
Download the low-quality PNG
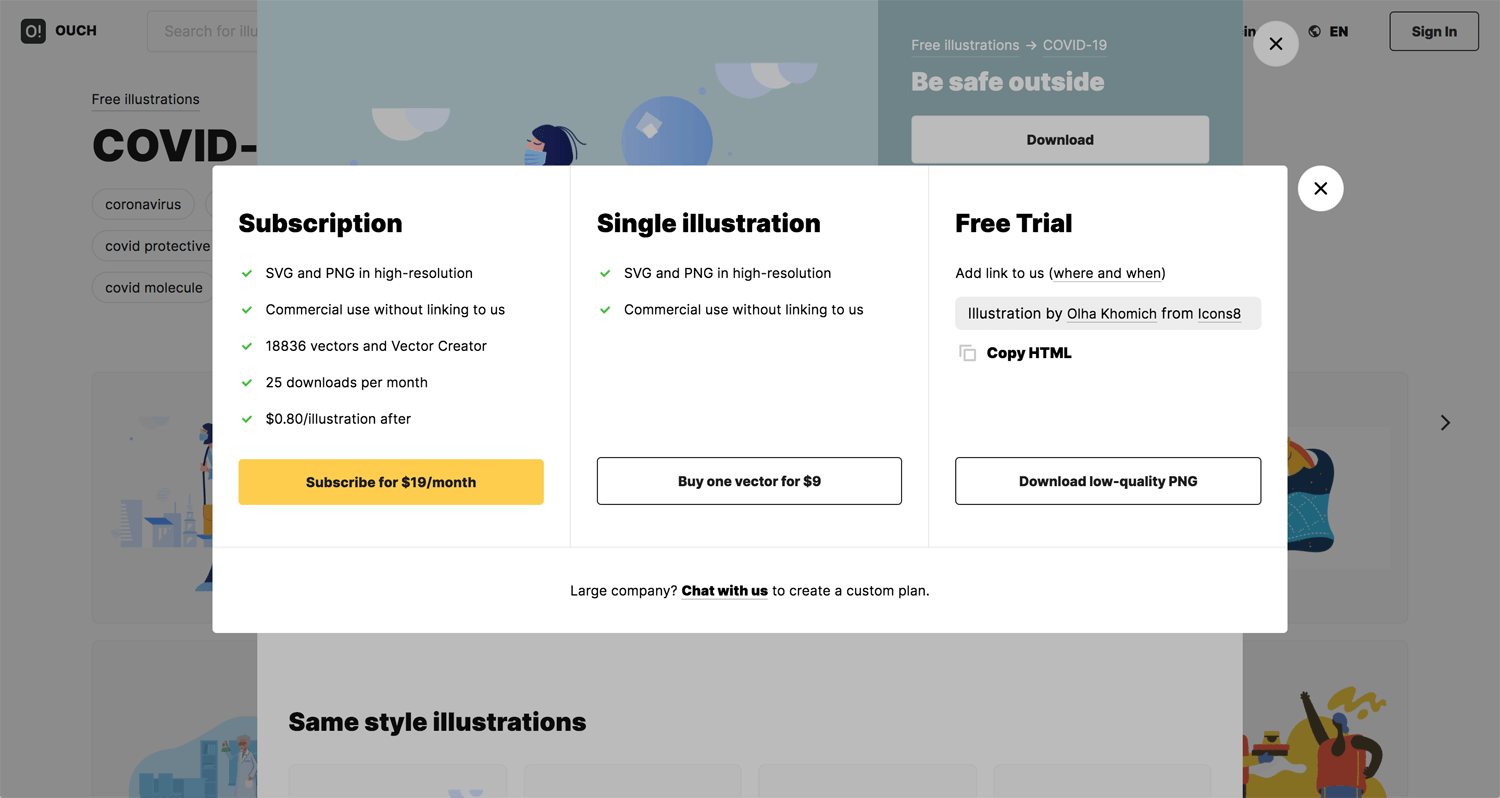click(x=1108, y=481)
